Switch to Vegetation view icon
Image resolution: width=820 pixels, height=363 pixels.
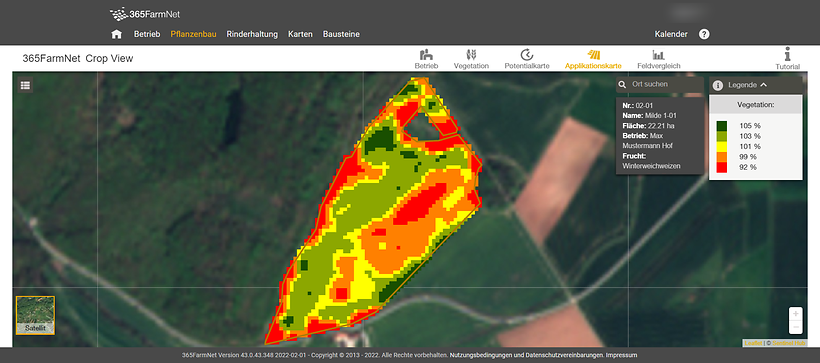[x=471, y=54]
